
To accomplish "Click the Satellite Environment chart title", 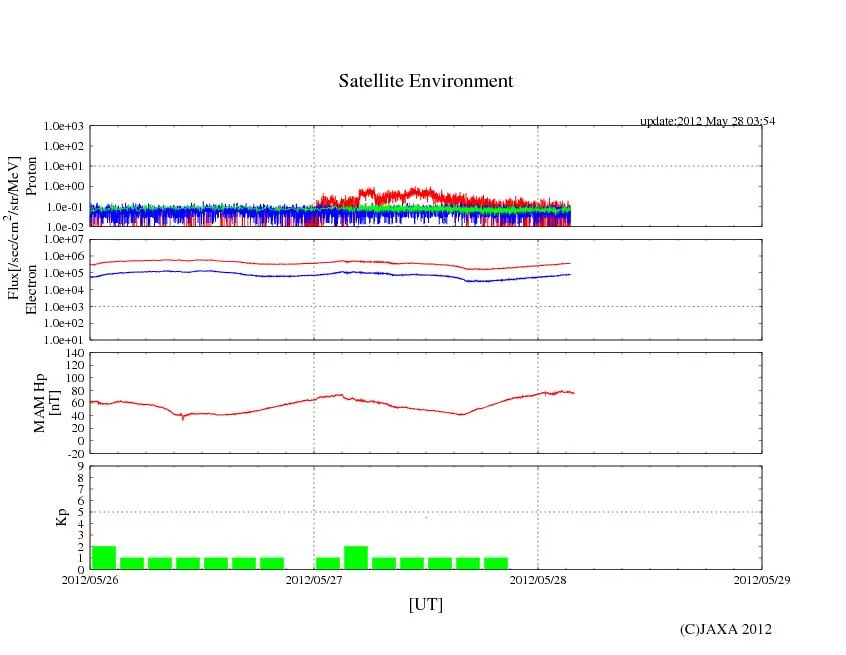I will [x=425, y=81].
